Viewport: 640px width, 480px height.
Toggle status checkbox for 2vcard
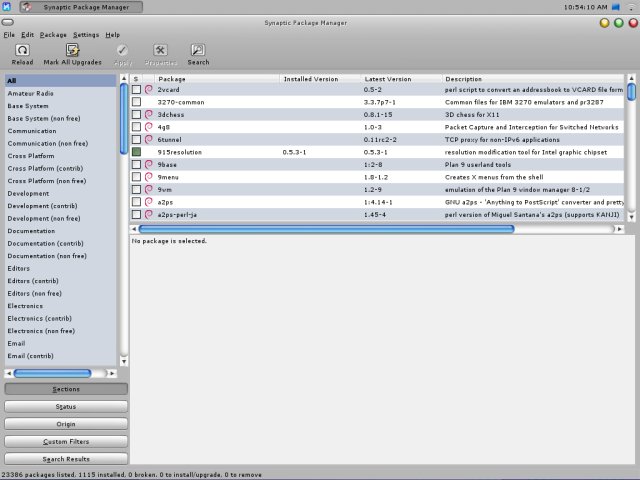(136, 89)
